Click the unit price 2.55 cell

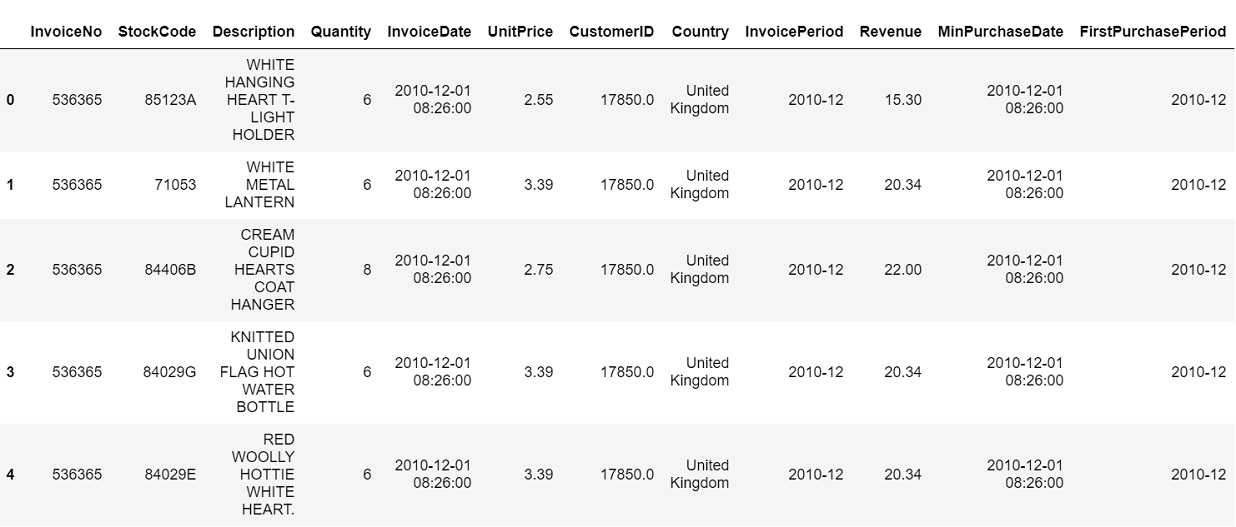538,100
